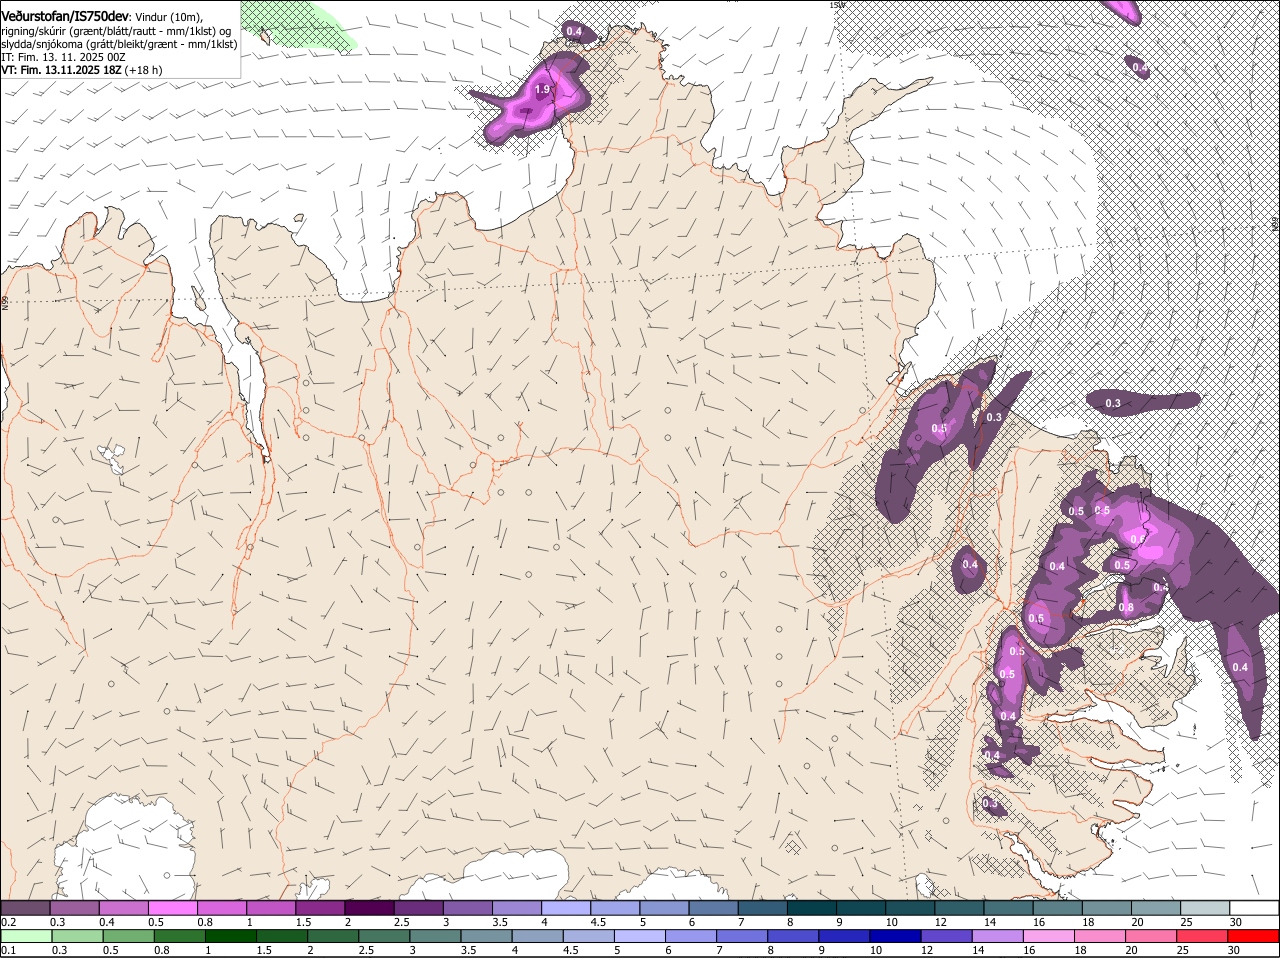
Task: Click the 1.9 snowfall value label on the map
Action: coord(542,89)
